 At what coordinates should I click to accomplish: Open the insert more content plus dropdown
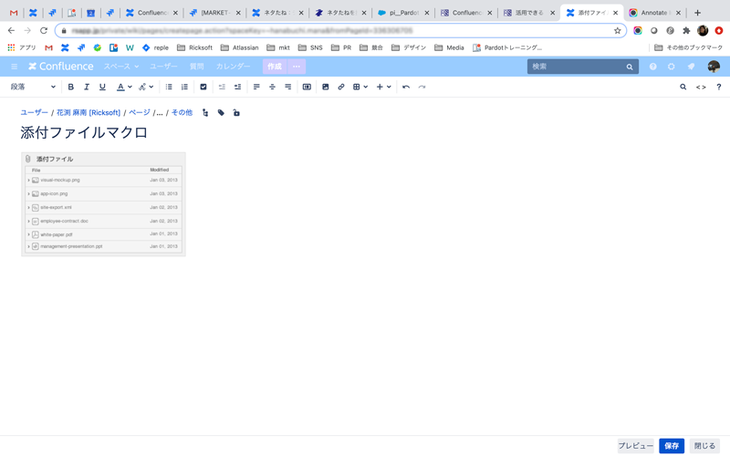coord(384,87)
